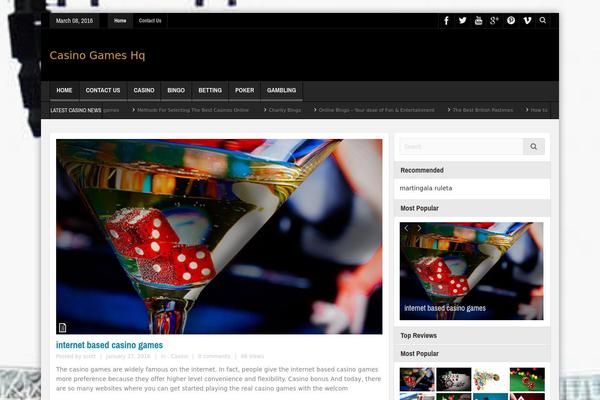Open the green table thumbnail in Most Popular grid
Image resolution: width=600 pixels, height=400 pixels.
pyautogui.click(x=527, y=379)
